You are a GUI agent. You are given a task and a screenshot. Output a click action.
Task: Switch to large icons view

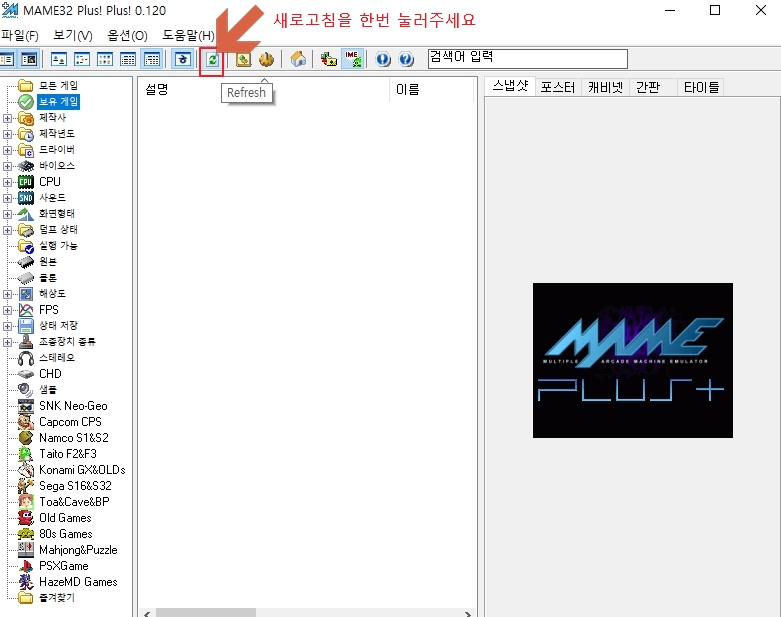[x=59, y=60]
